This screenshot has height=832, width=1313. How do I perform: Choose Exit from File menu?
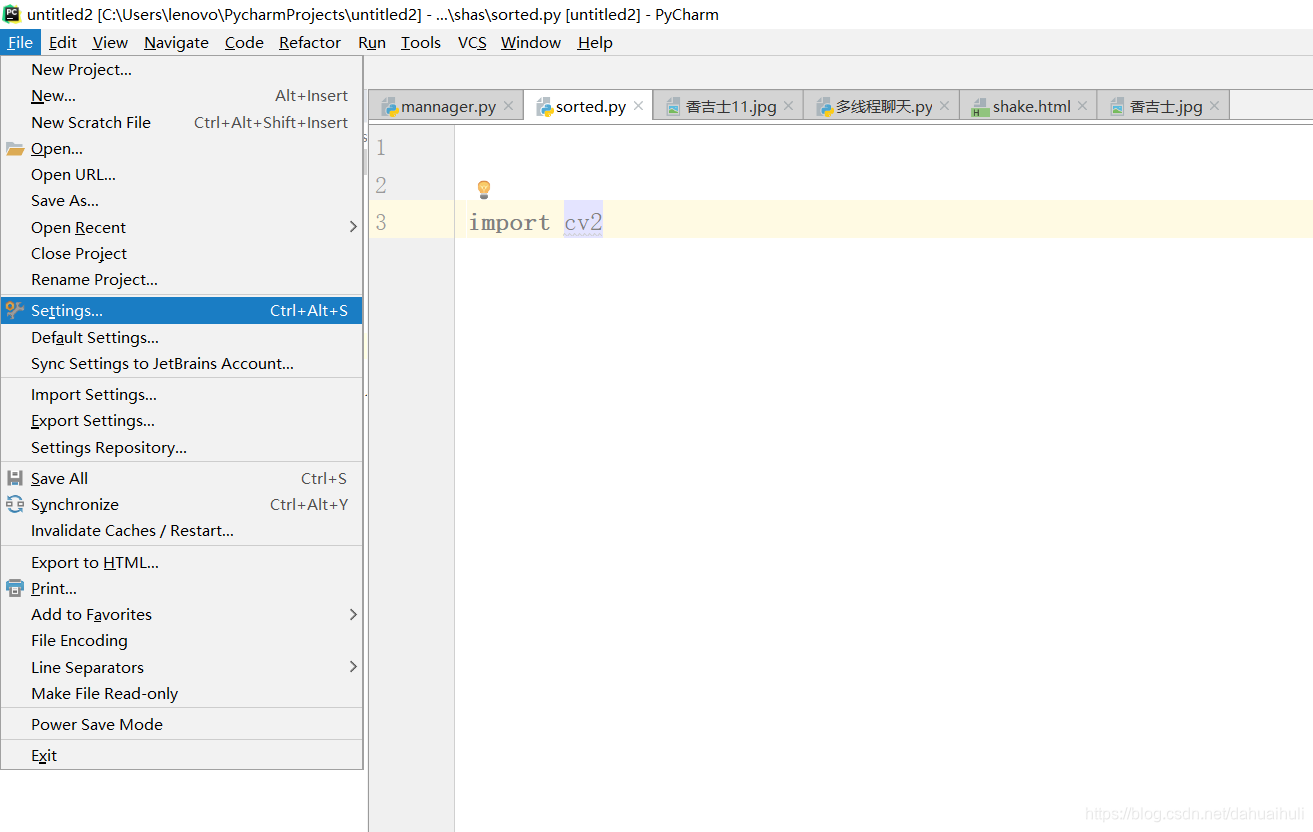181,755
